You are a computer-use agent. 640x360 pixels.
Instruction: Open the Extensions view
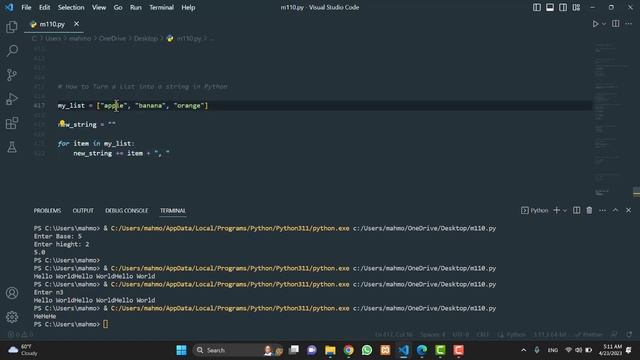click(12, 123)
